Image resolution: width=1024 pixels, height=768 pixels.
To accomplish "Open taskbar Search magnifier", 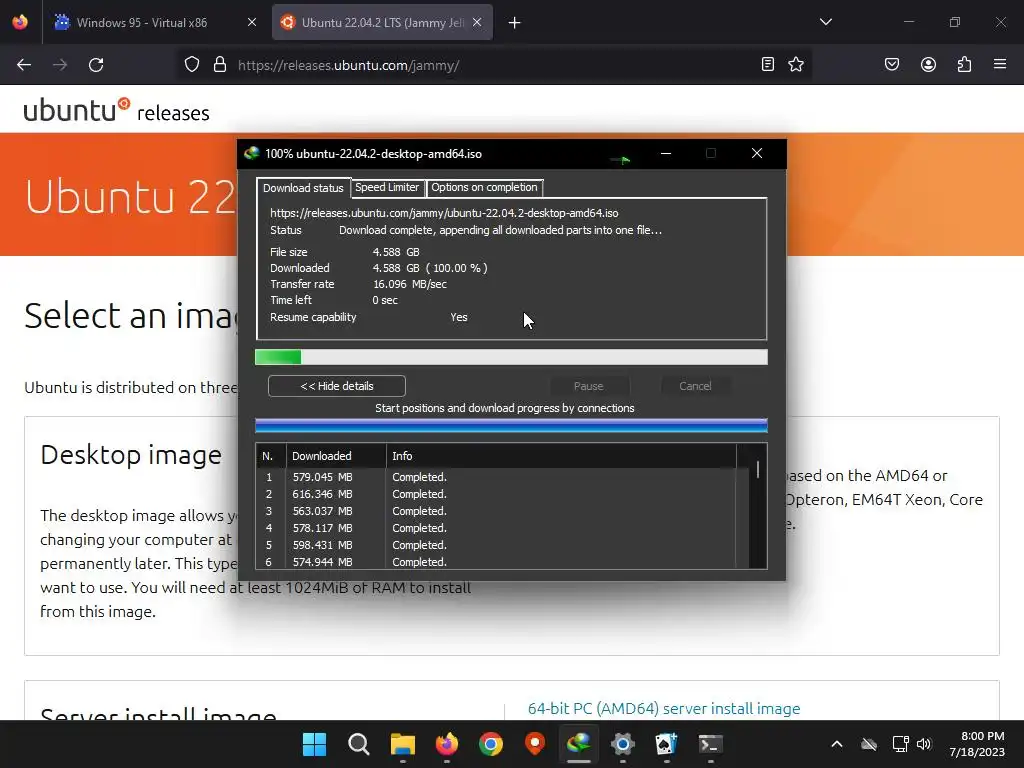I will pos(359,744).
